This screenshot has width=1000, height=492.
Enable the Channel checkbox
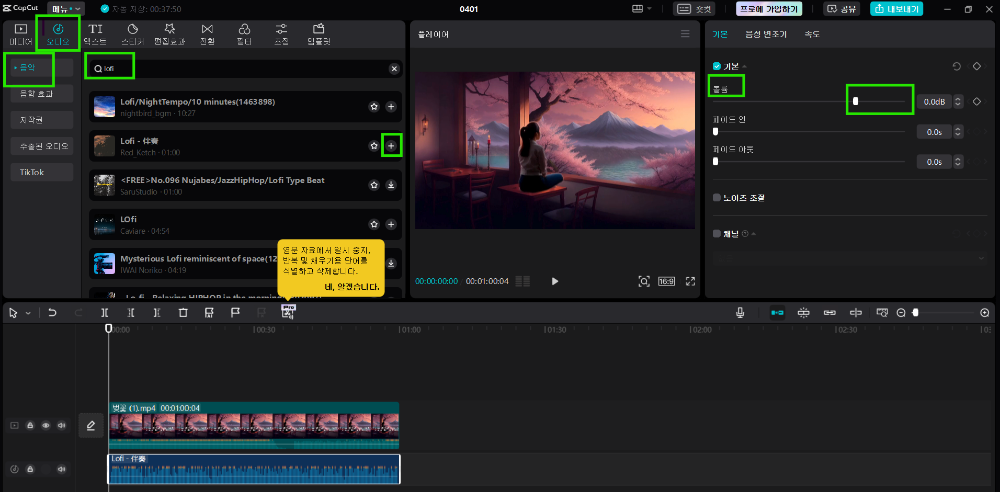tap(717, 234)
